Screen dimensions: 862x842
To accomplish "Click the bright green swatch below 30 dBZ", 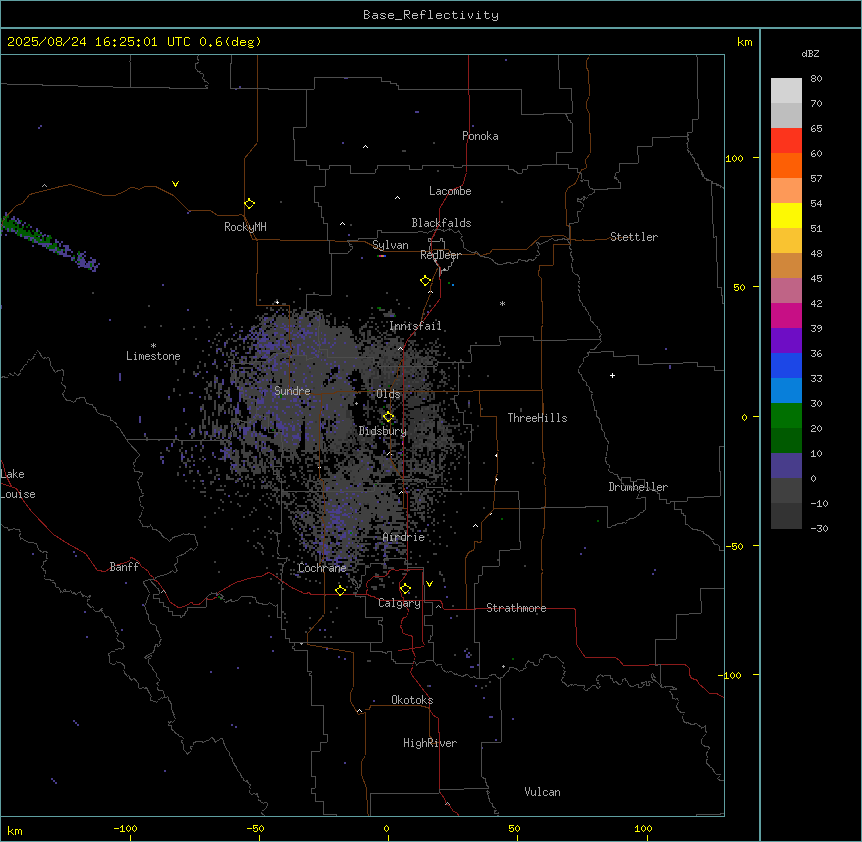I will pyautogui.click(x=786, y=416).
